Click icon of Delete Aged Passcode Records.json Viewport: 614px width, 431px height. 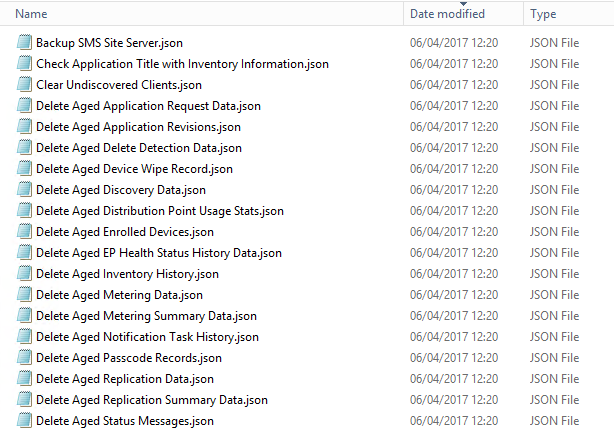pyautogui.click(x=25, y=358)
